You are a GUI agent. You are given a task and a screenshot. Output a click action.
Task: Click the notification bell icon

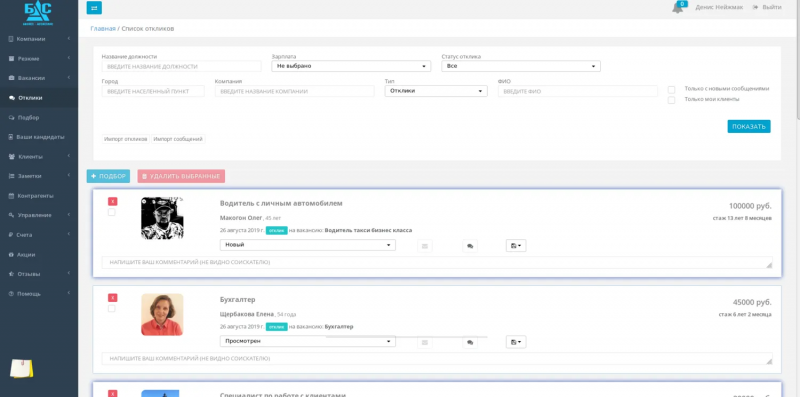(677, 8)
